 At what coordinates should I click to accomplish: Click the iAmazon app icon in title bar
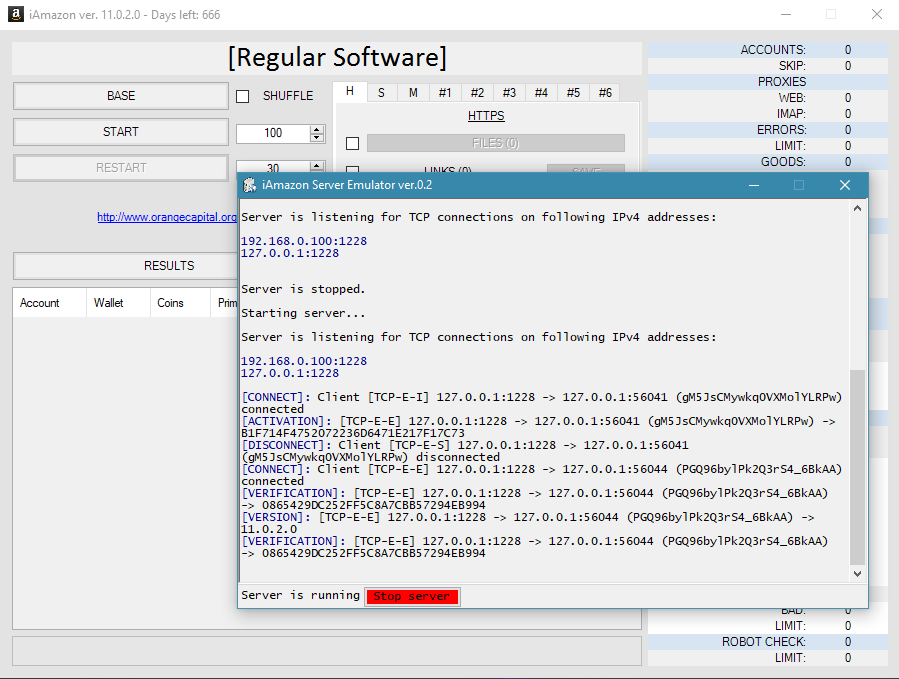click(15, 14)
